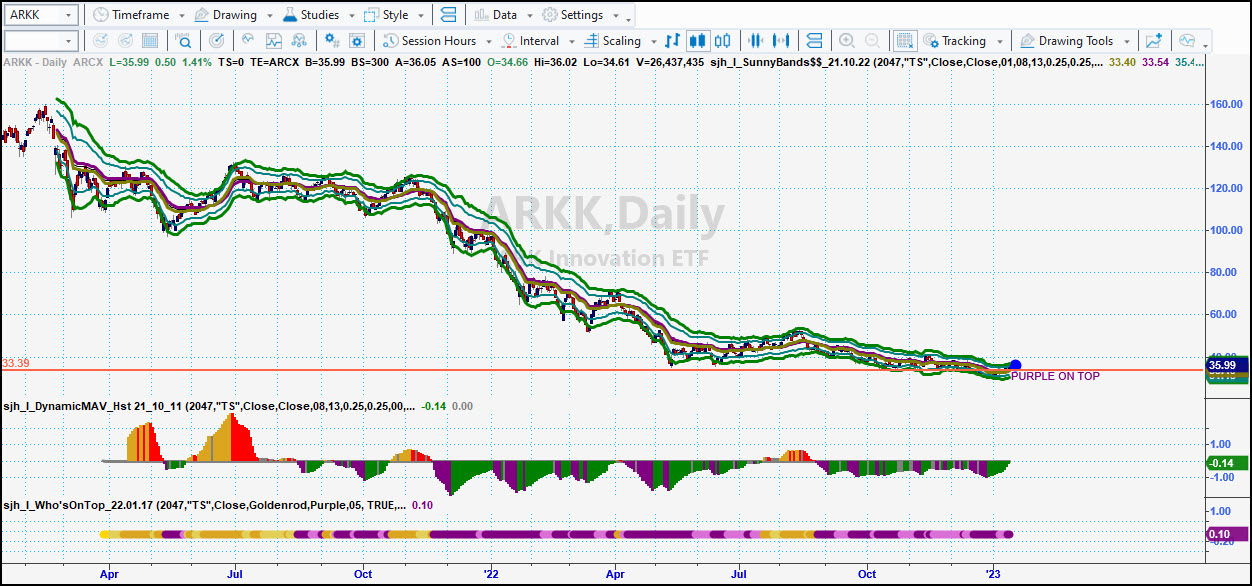Expand the Style dropdown arrow
1252x586 pixels.
pos(421,16)
